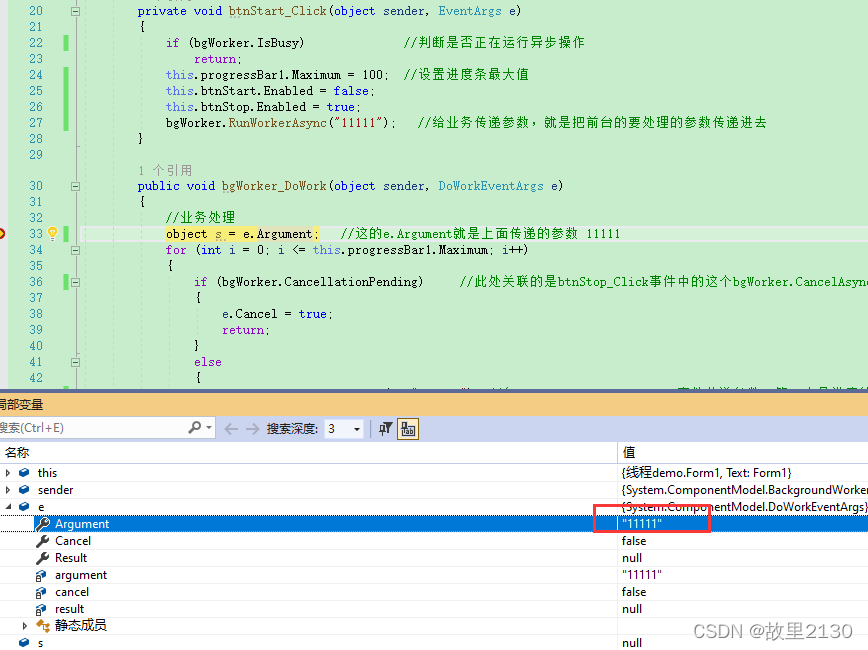Collapse the e variable node in Locals

[x=6, y=506]
